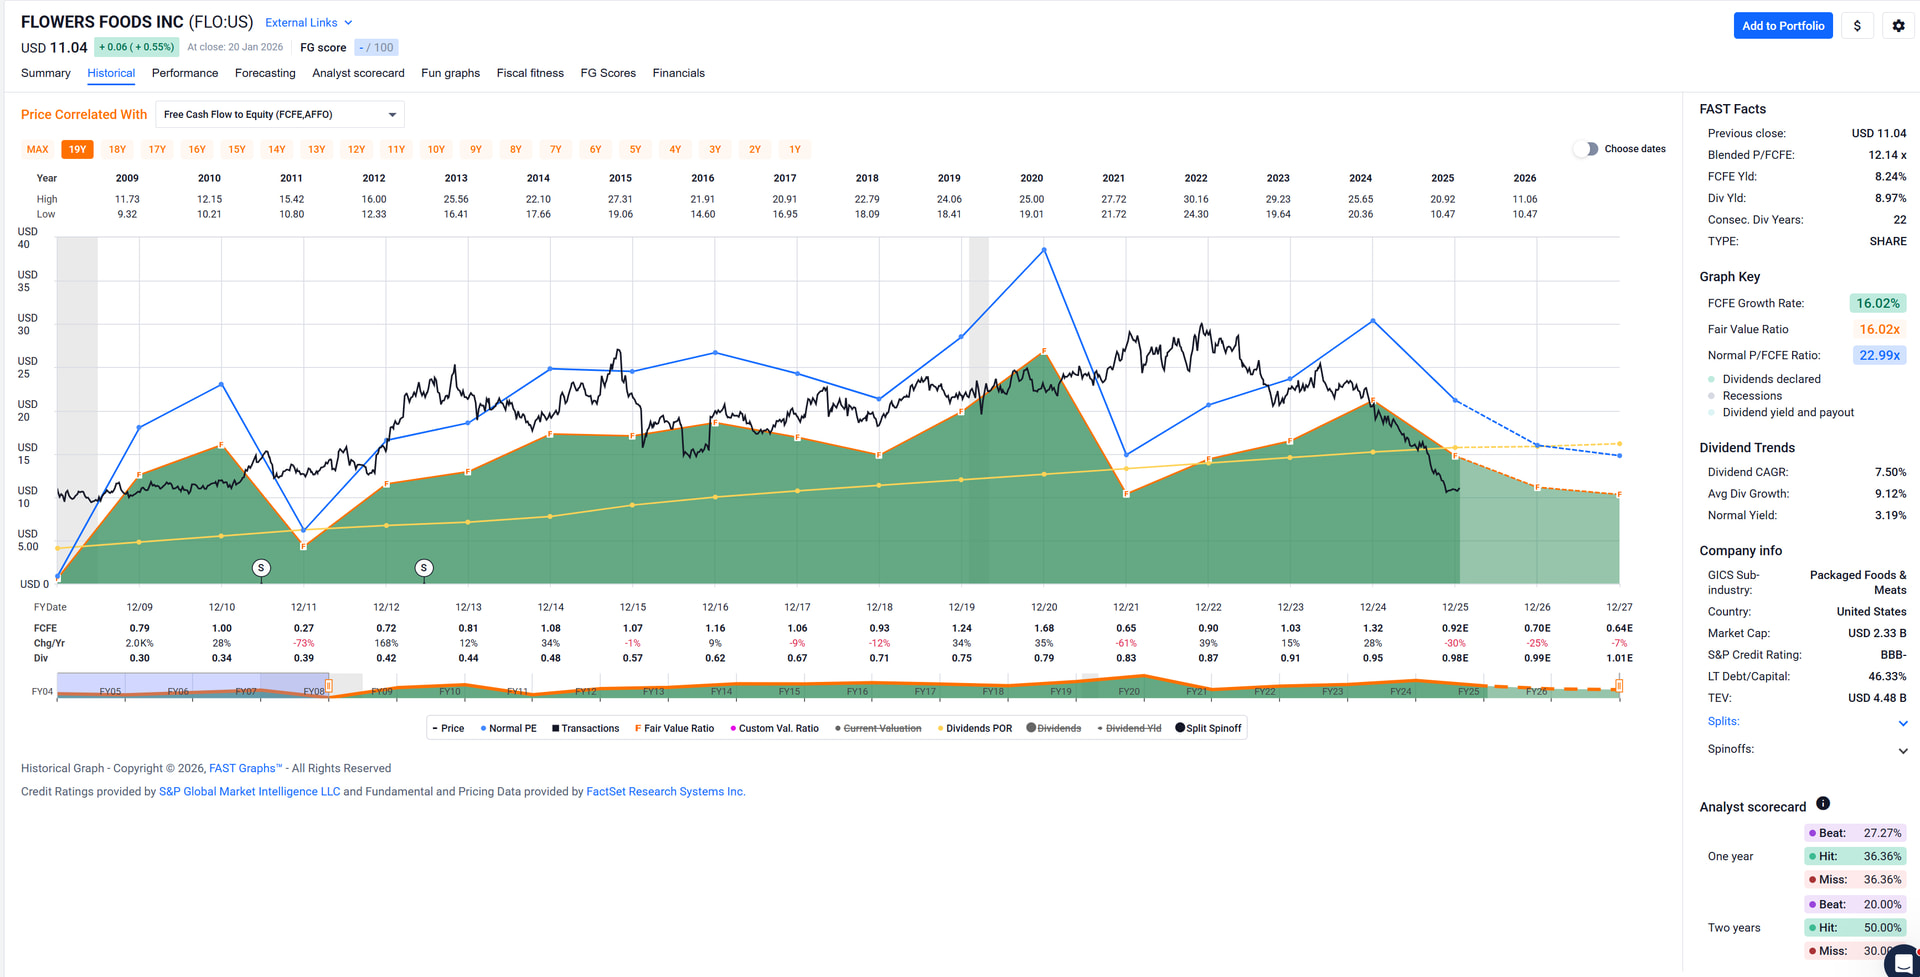Show the struck-out Dividend Yld series
Screen dimensions: 1920x977
tap(1132, 728)
